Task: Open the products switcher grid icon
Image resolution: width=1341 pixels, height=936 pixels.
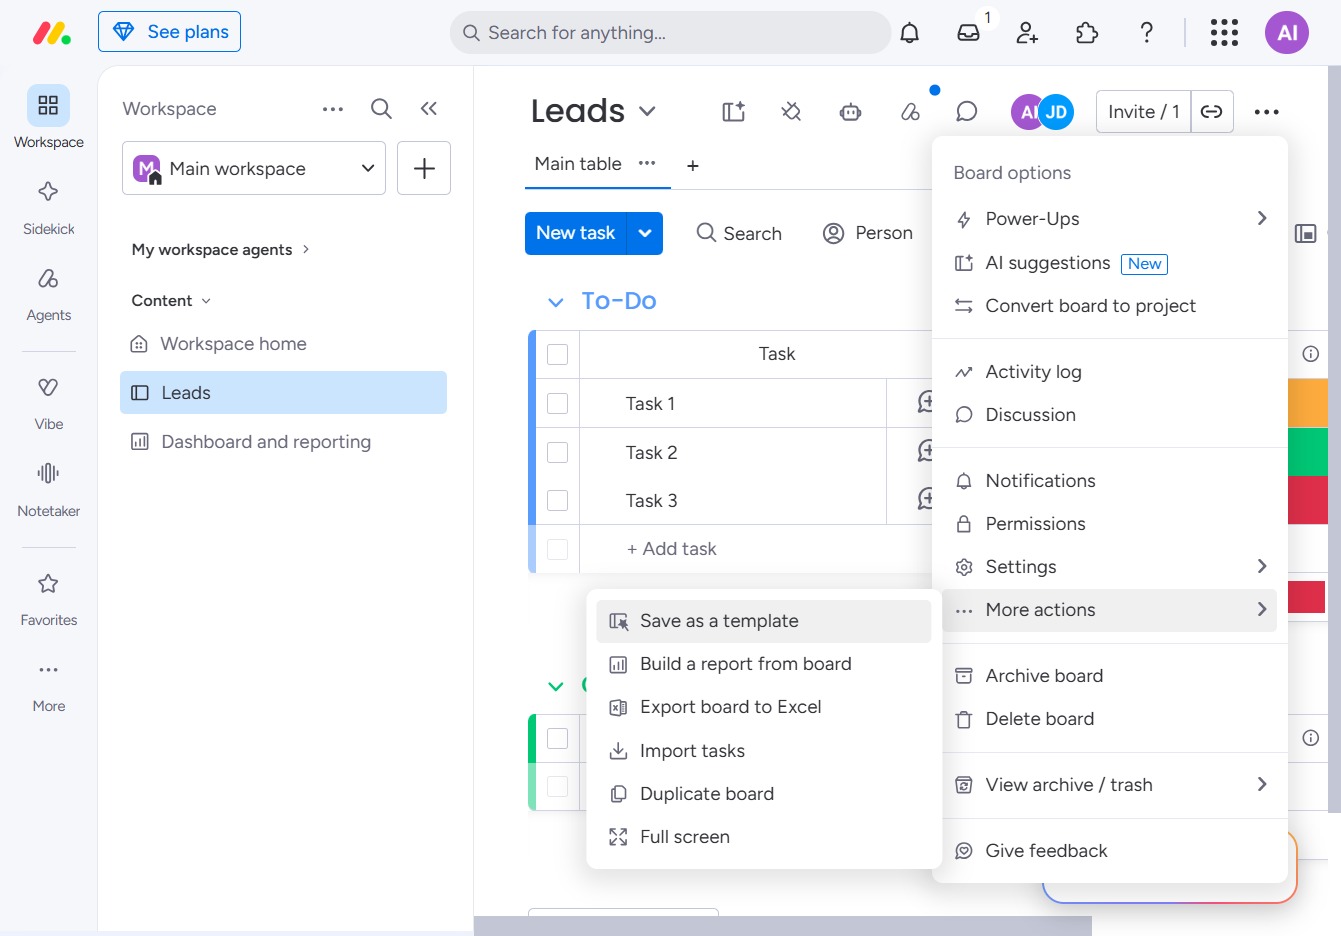Action: pyautogui.click(x=1224, y=33)
